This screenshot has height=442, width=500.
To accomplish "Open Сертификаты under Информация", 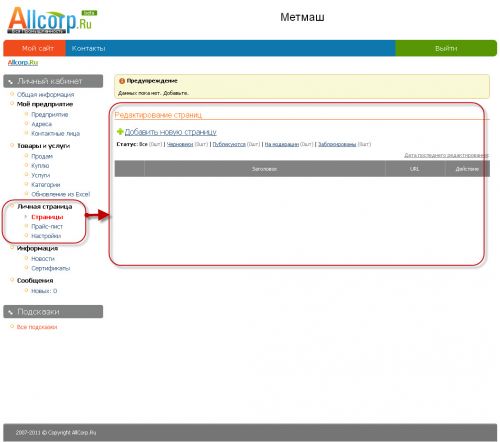I will [x=51, y=268].
